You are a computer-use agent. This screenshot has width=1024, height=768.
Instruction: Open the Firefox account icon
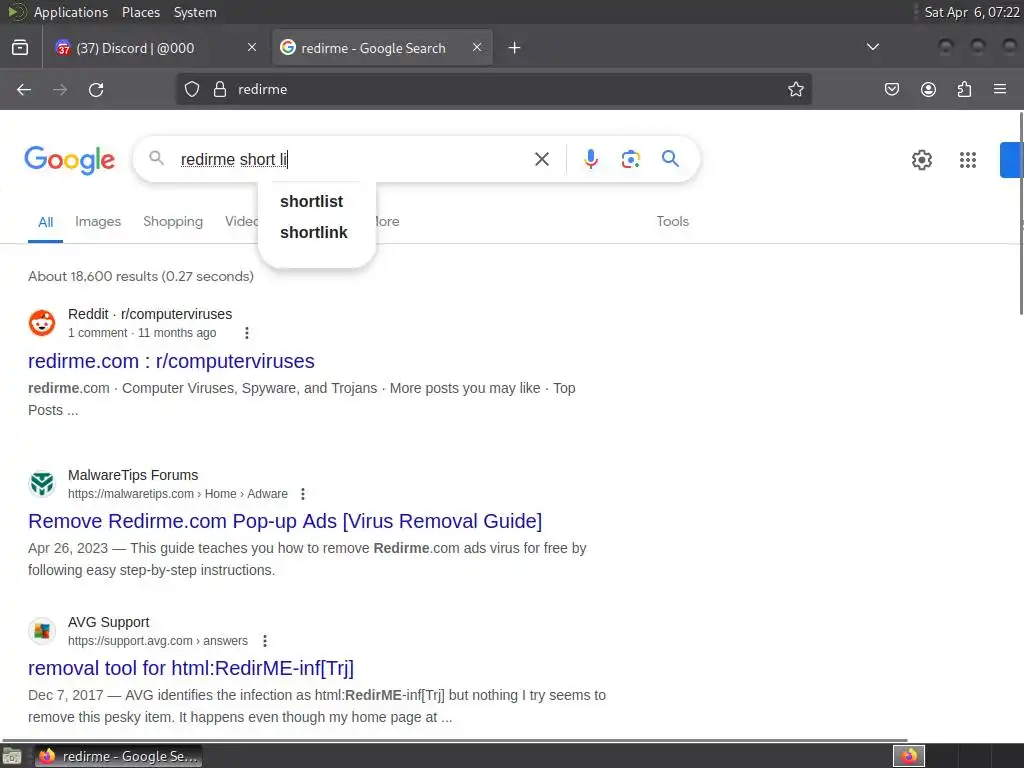click(928, 89)
